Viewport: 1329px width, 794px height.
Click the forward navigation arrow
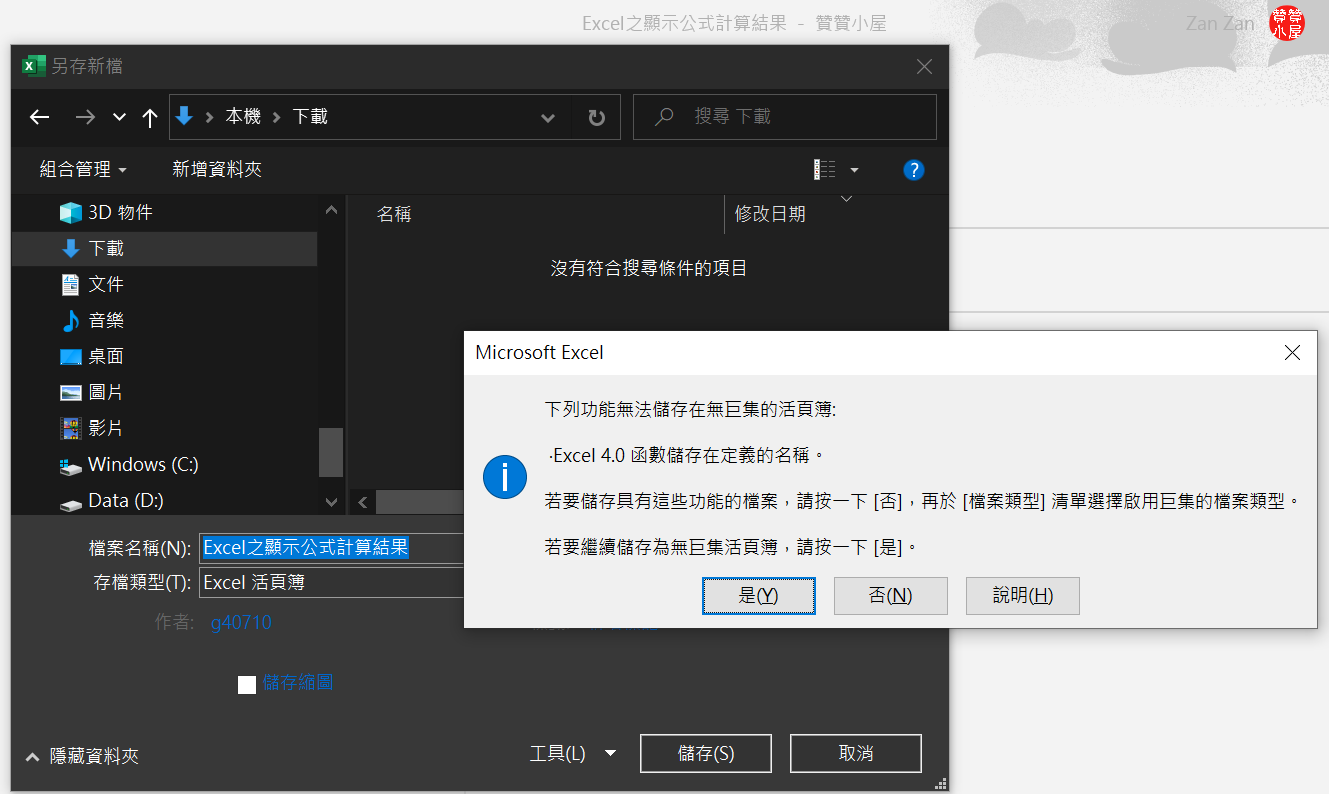pos(85,117)
